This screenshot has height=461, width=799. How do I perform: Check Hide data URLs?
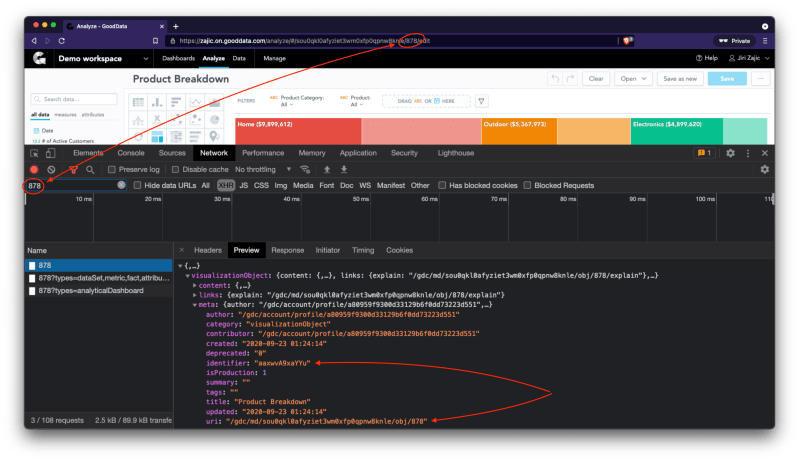[x=137, y=185]
